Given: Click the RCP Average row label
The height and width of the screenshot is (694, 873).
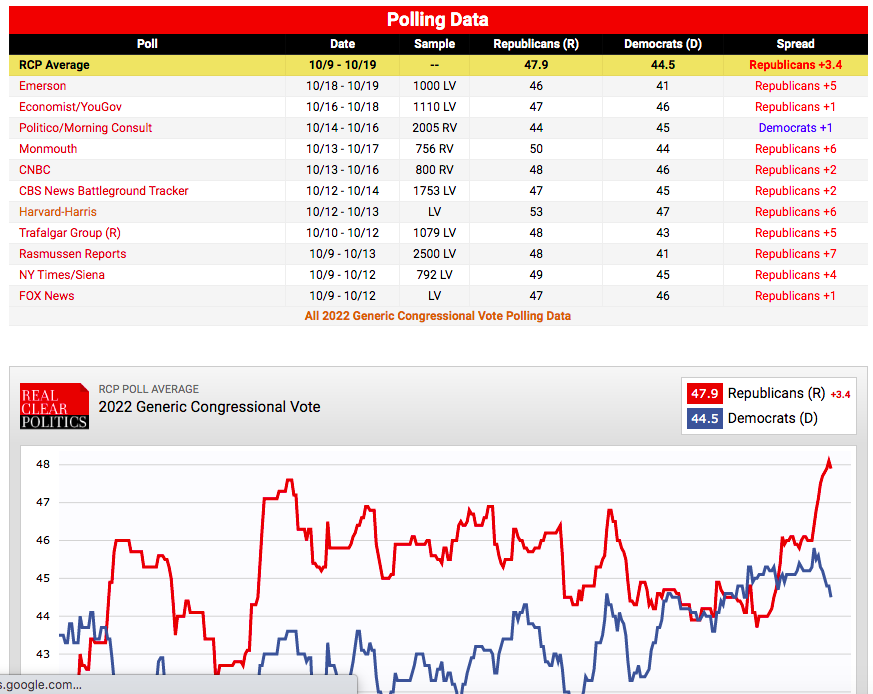Looking at the screenshot, I should coord(54,65).
